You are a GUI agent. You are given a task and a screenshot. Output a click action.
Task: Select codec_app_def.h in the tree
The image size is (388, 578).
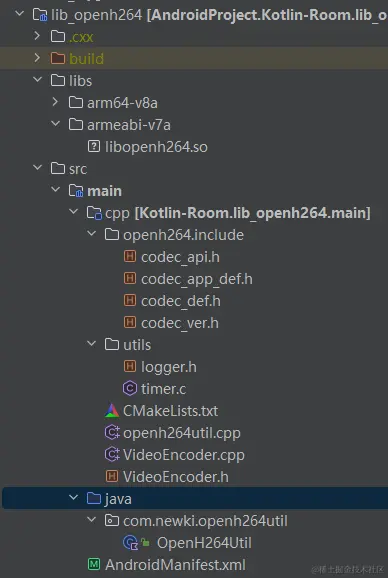click(x=196, y=279)
